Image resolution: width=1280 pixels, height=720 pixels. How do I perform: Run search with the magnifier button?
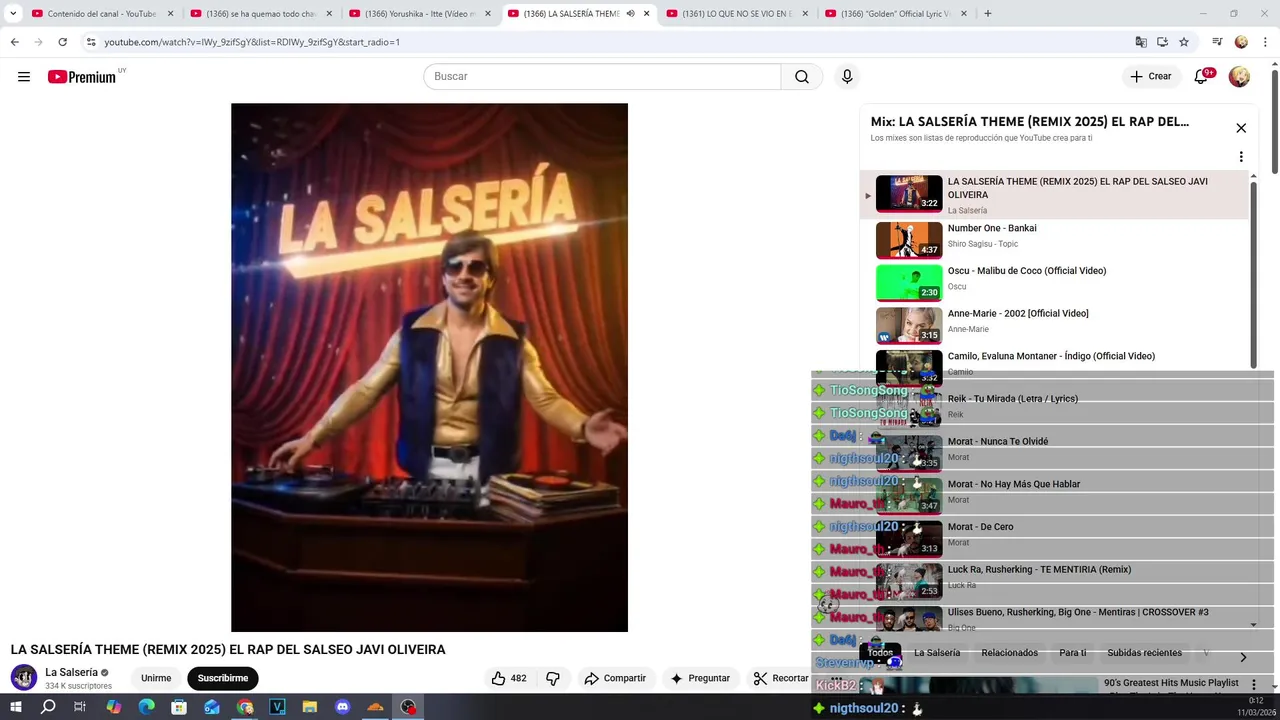(x=802, y=77)
